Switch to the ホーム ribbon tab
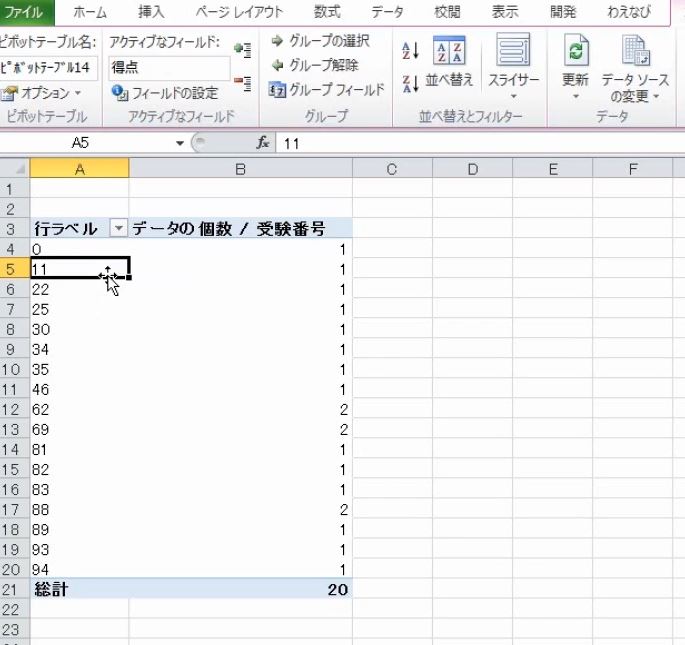The height and width of the screenshot is (645, 685). [90, 12]
